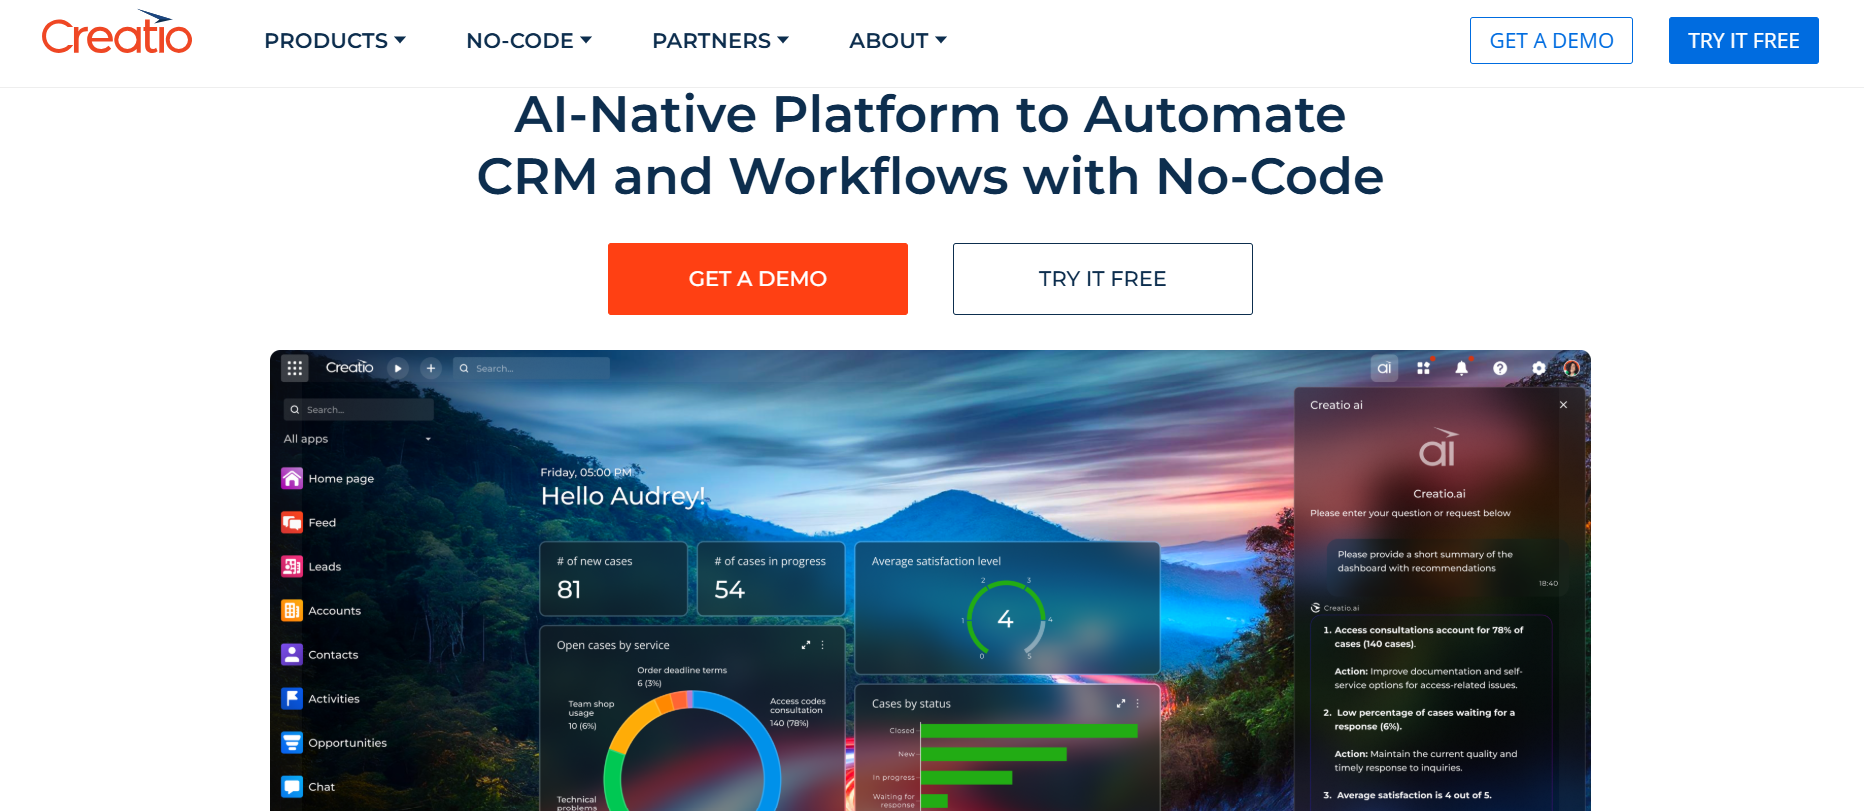Click the blue TRY IT FREE header button
Viewport: 1864px width, 811px height.
coord(1744,41)
